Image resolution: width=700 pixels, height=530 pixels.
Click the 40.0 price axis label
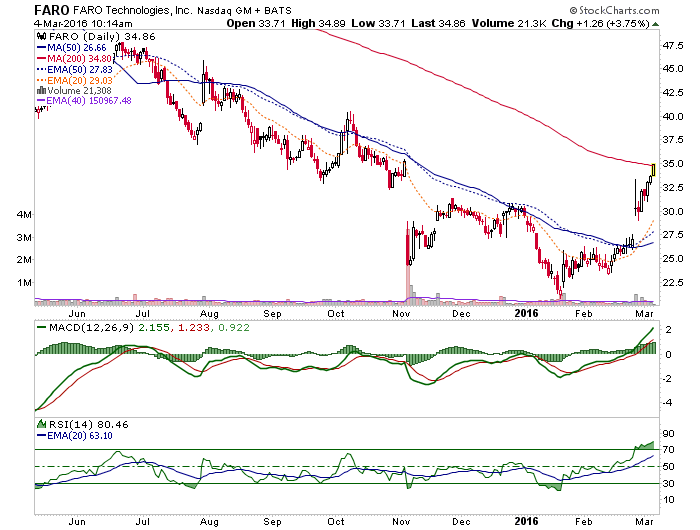pos(673,117)
